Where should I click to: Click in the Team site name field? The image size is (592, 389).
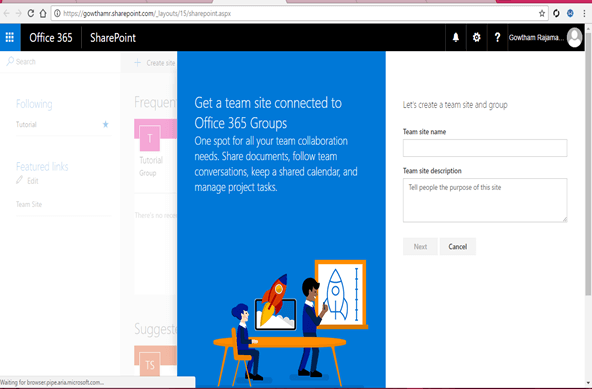(x=485, y=148)
